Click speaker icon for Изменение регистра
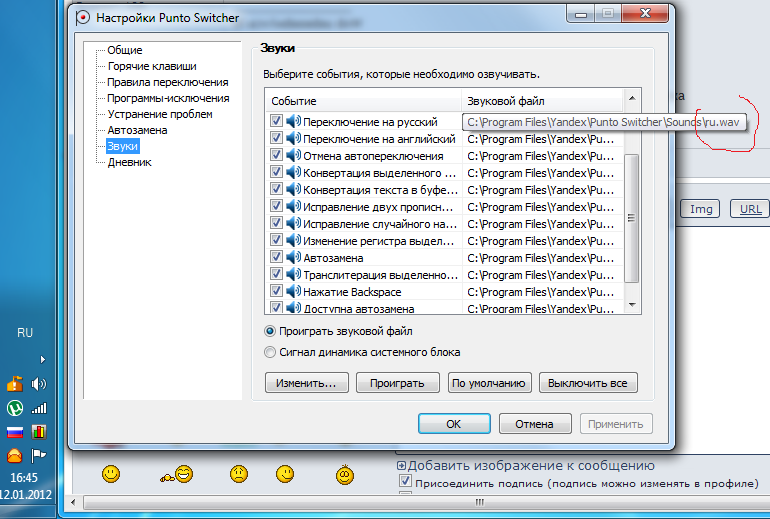770x519 pixels. (x=293, y=240)
